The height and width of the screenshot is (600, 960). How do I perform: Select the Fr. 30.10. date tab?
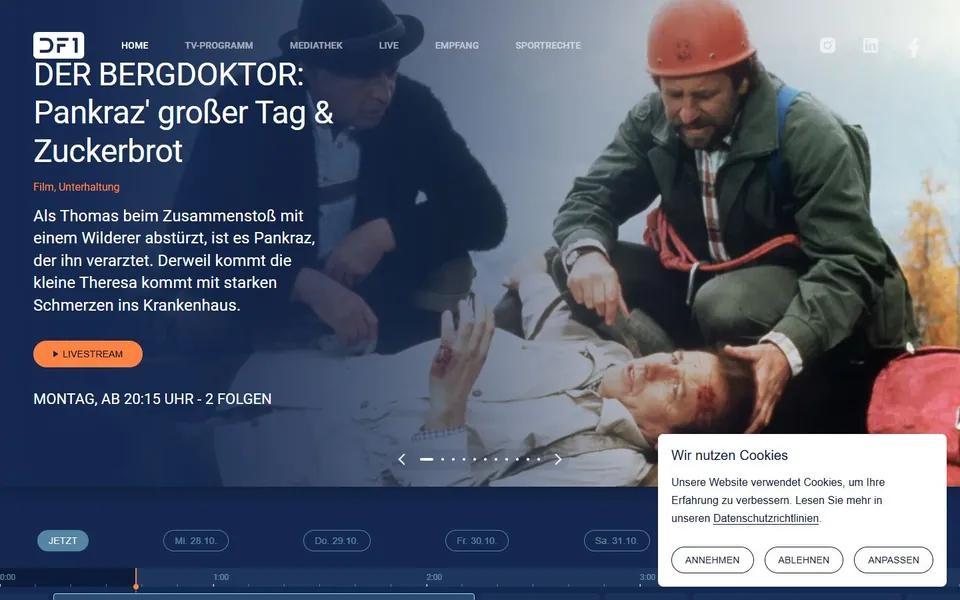point(477,541)
